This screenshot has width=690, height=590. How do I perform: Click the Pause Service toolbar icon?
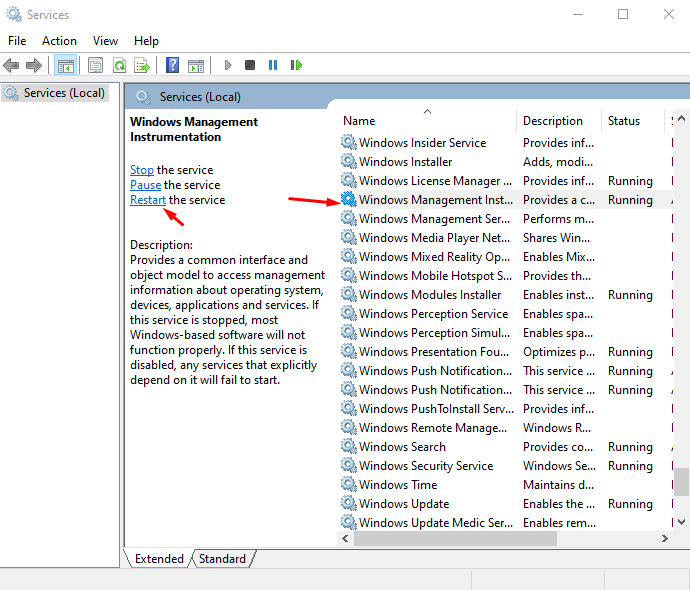click(273, 66)
